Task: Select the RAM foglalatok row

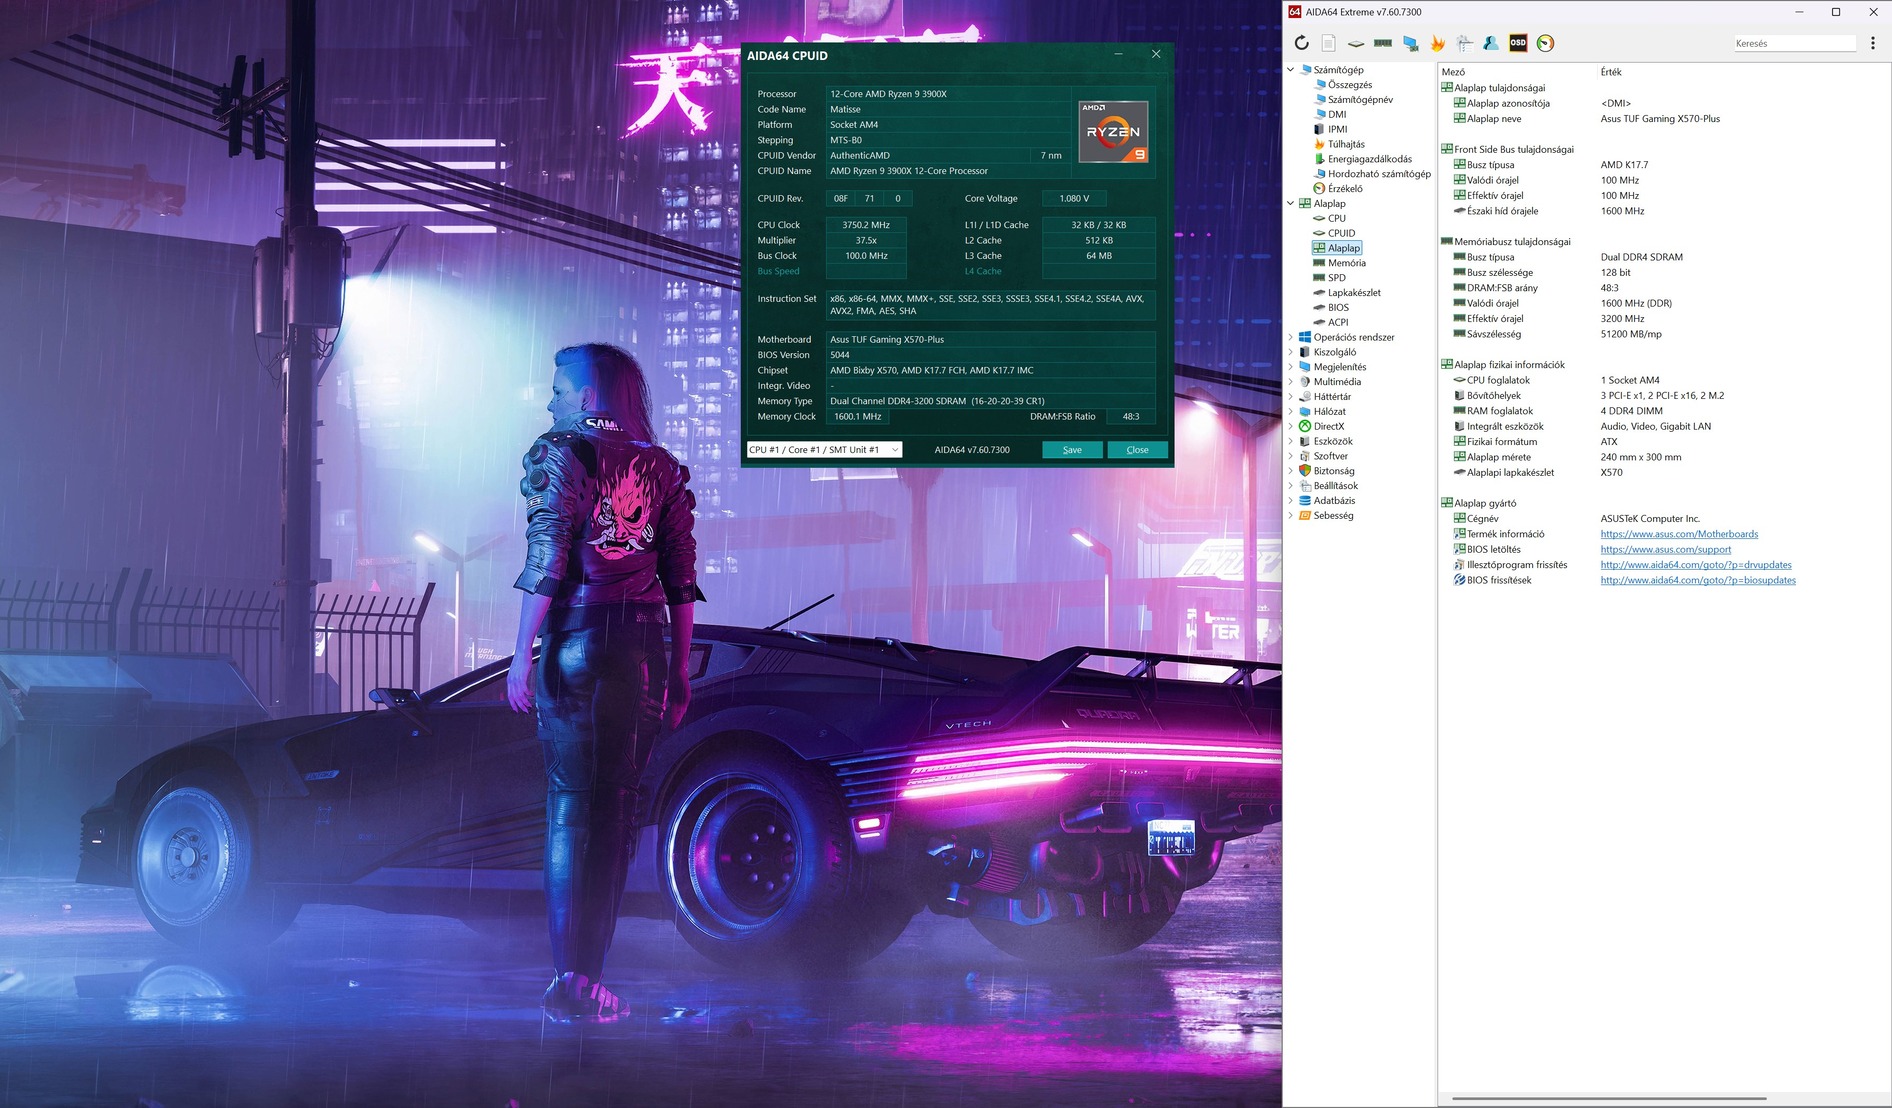Action: (x=1665, y=411)
